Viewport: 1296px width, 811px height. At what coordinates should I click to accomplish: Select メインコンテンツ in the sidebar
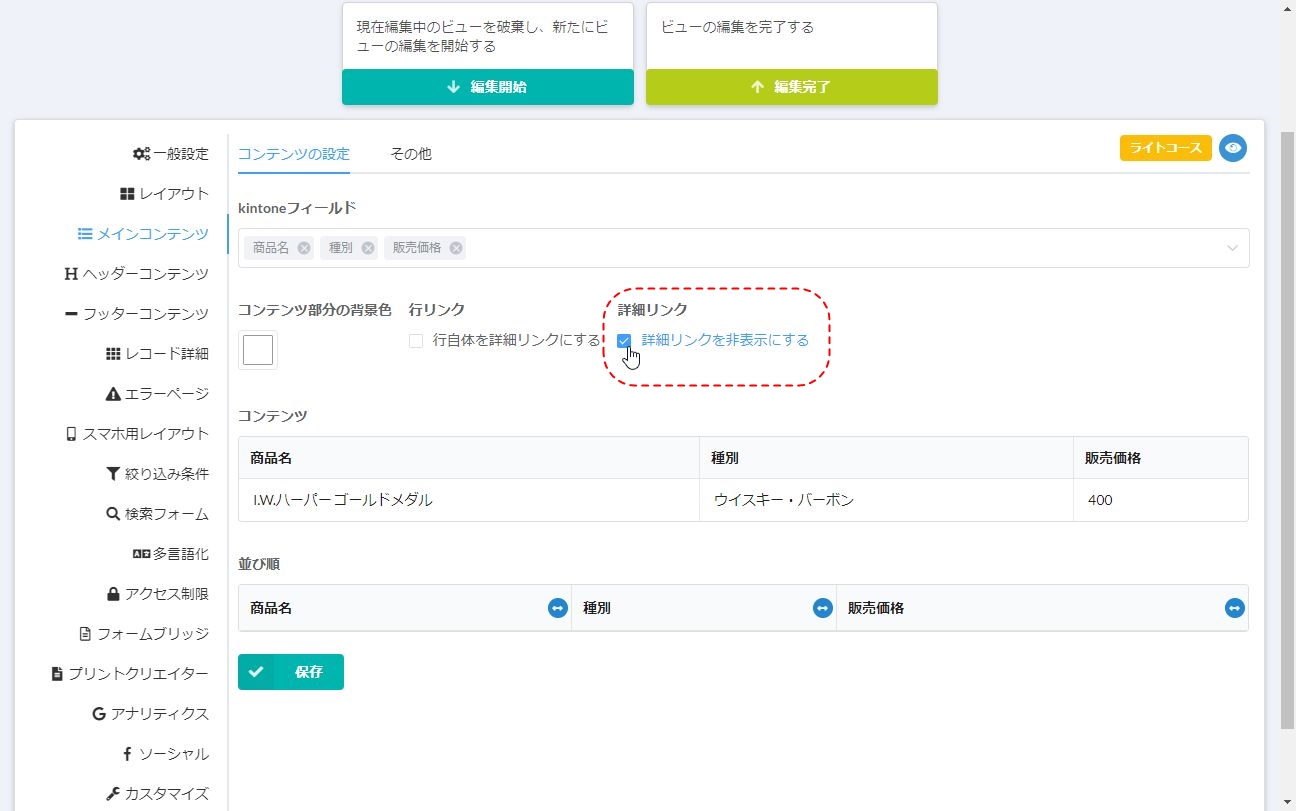(143, 234)
